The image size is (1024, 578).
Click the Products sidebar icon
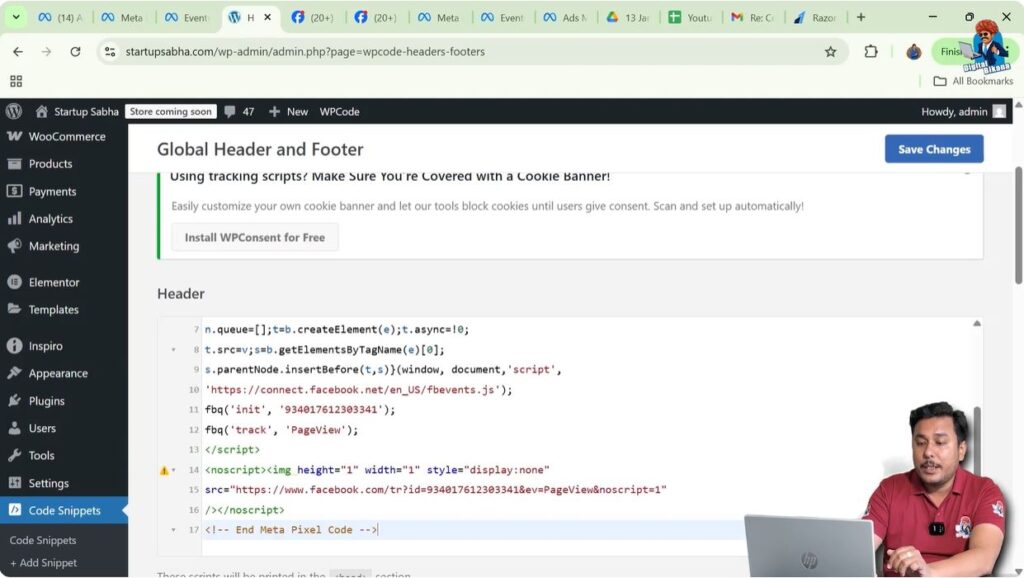click(14, 164)
